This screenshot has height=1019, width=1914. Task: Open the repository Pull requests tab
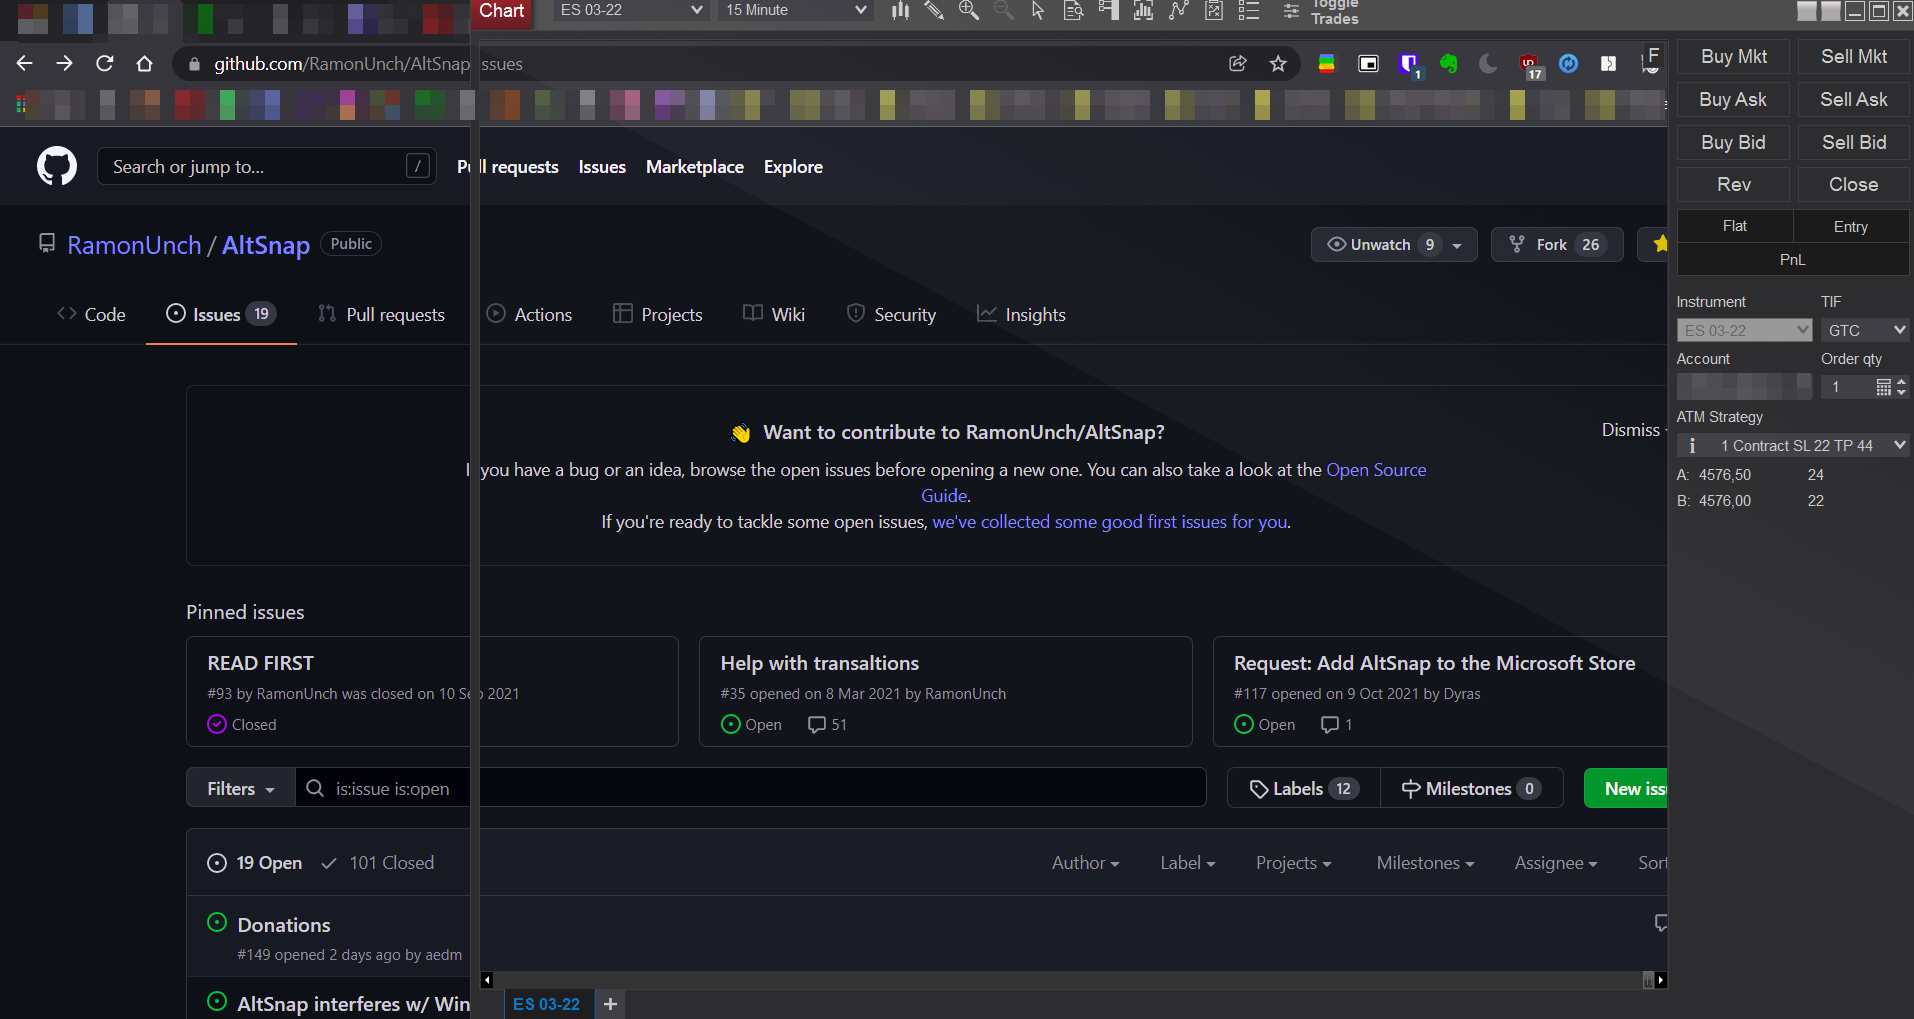click(381, 314)
